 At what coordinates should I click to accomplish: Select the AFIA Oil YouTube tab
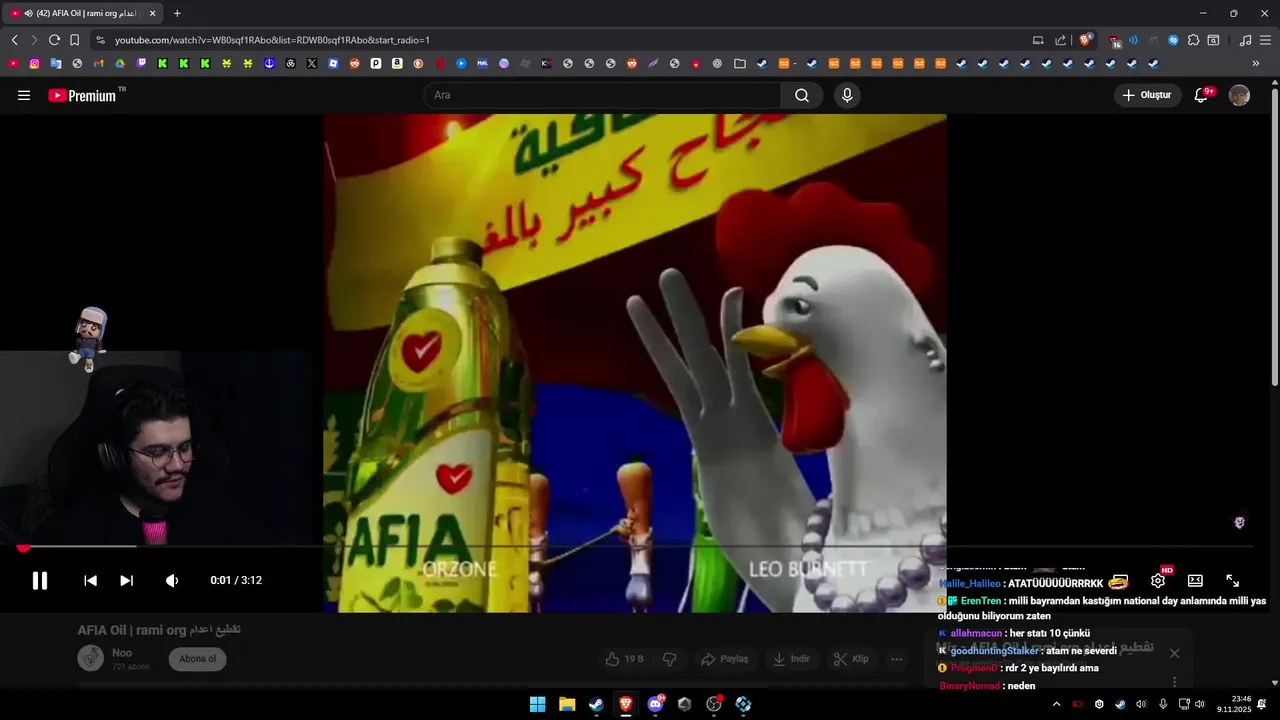pos(82,13)
